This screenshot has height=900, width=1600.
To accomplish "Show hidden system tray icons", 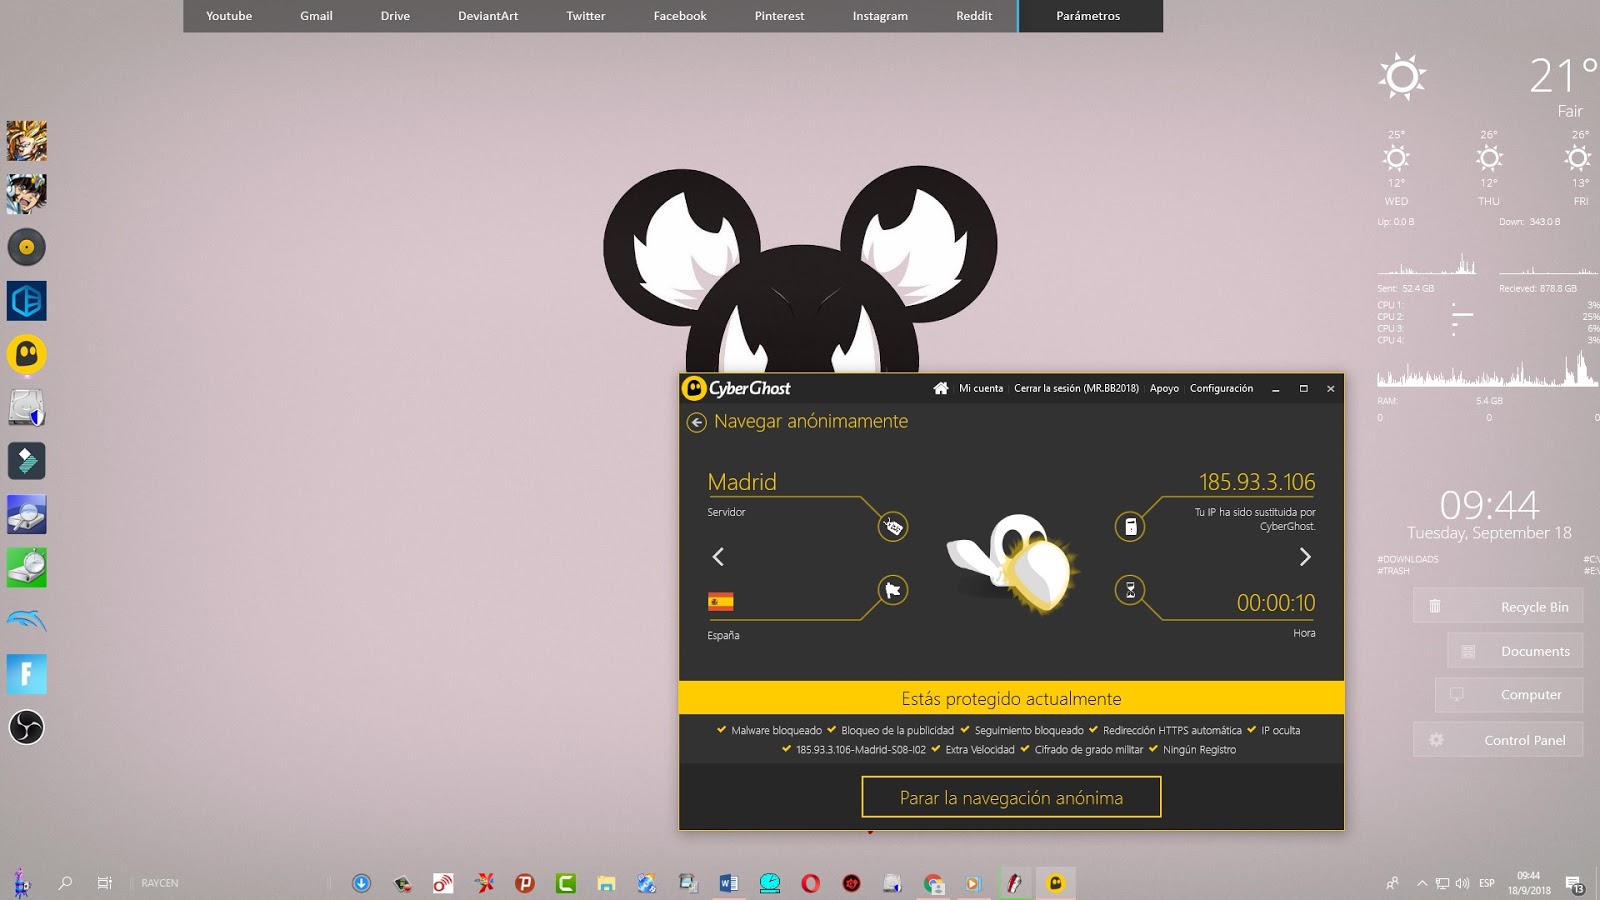I will click(x=1421, y=883).
